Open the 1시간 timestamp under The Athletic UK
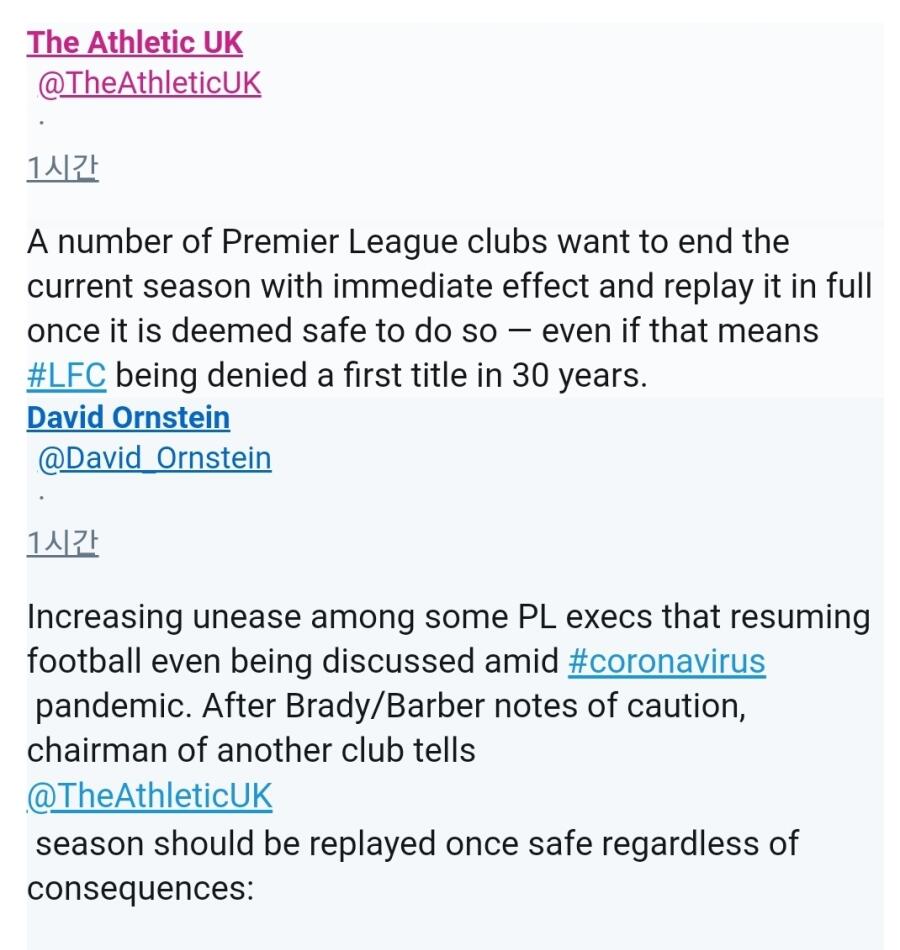 [62, 168]
